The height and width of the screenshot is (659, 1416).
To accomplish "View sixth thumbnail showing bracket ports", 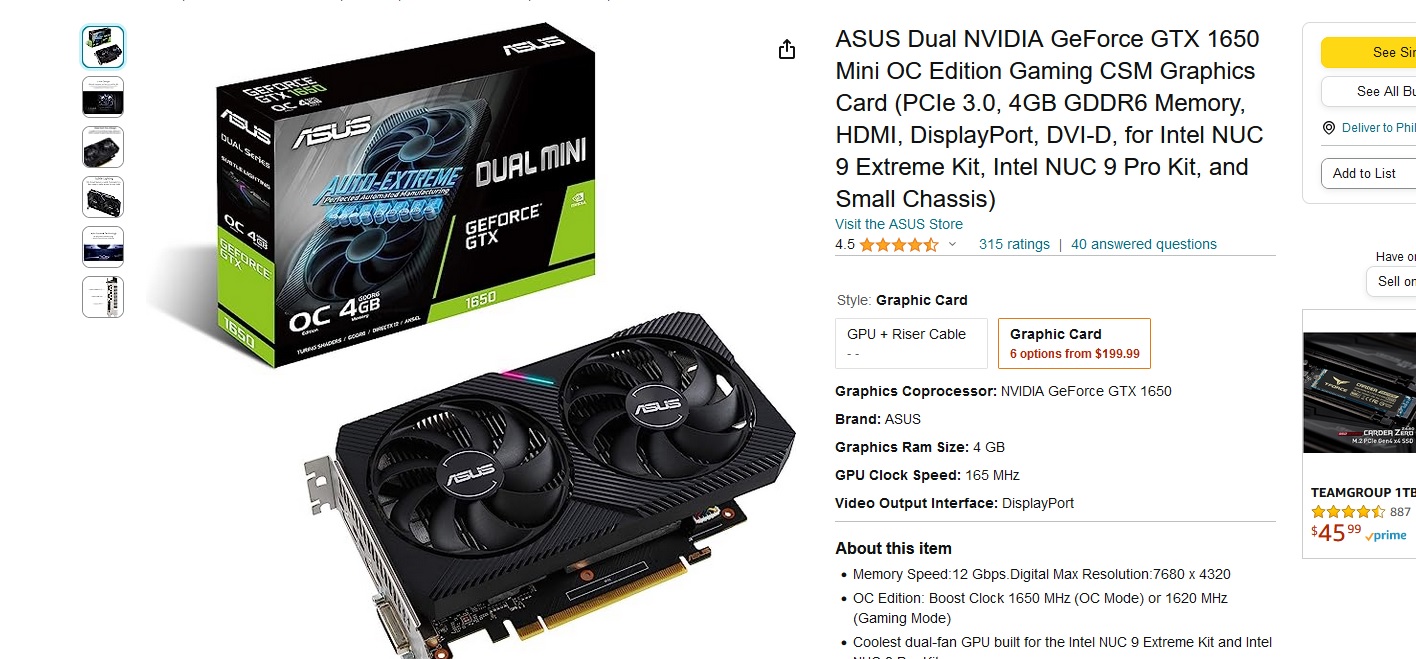I will 103,297.
